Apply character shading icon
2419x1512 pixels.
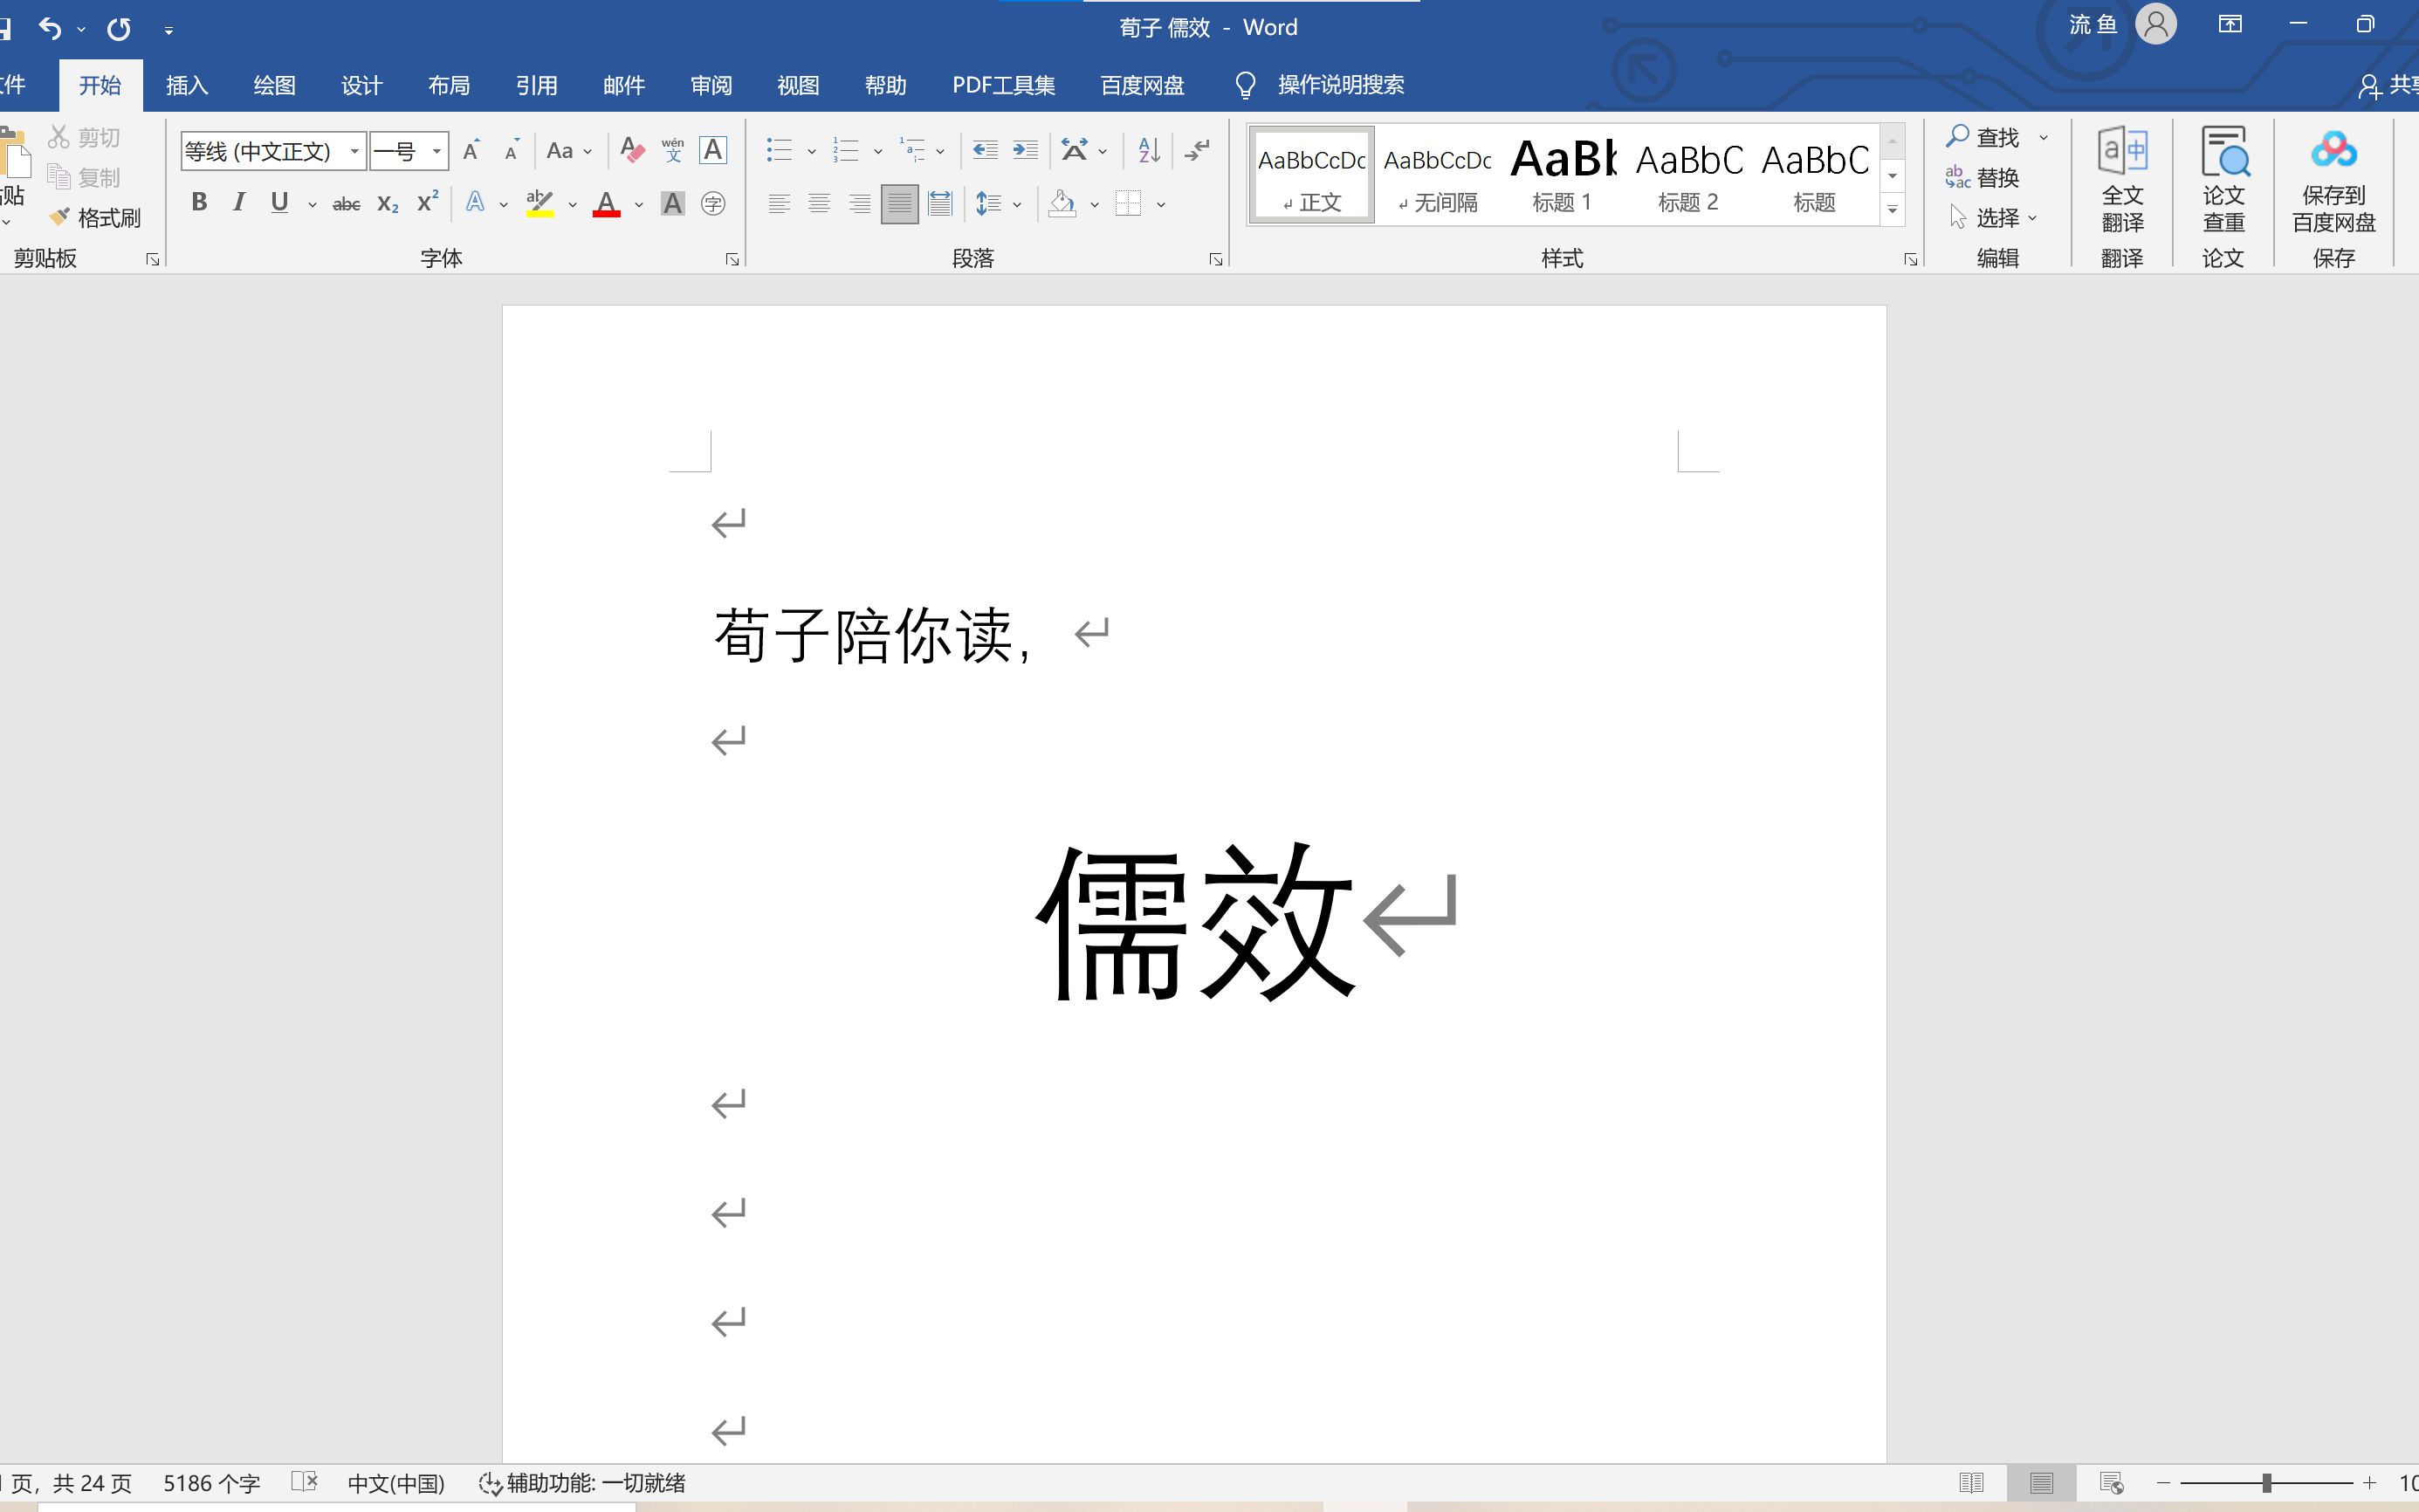point(673,204)
